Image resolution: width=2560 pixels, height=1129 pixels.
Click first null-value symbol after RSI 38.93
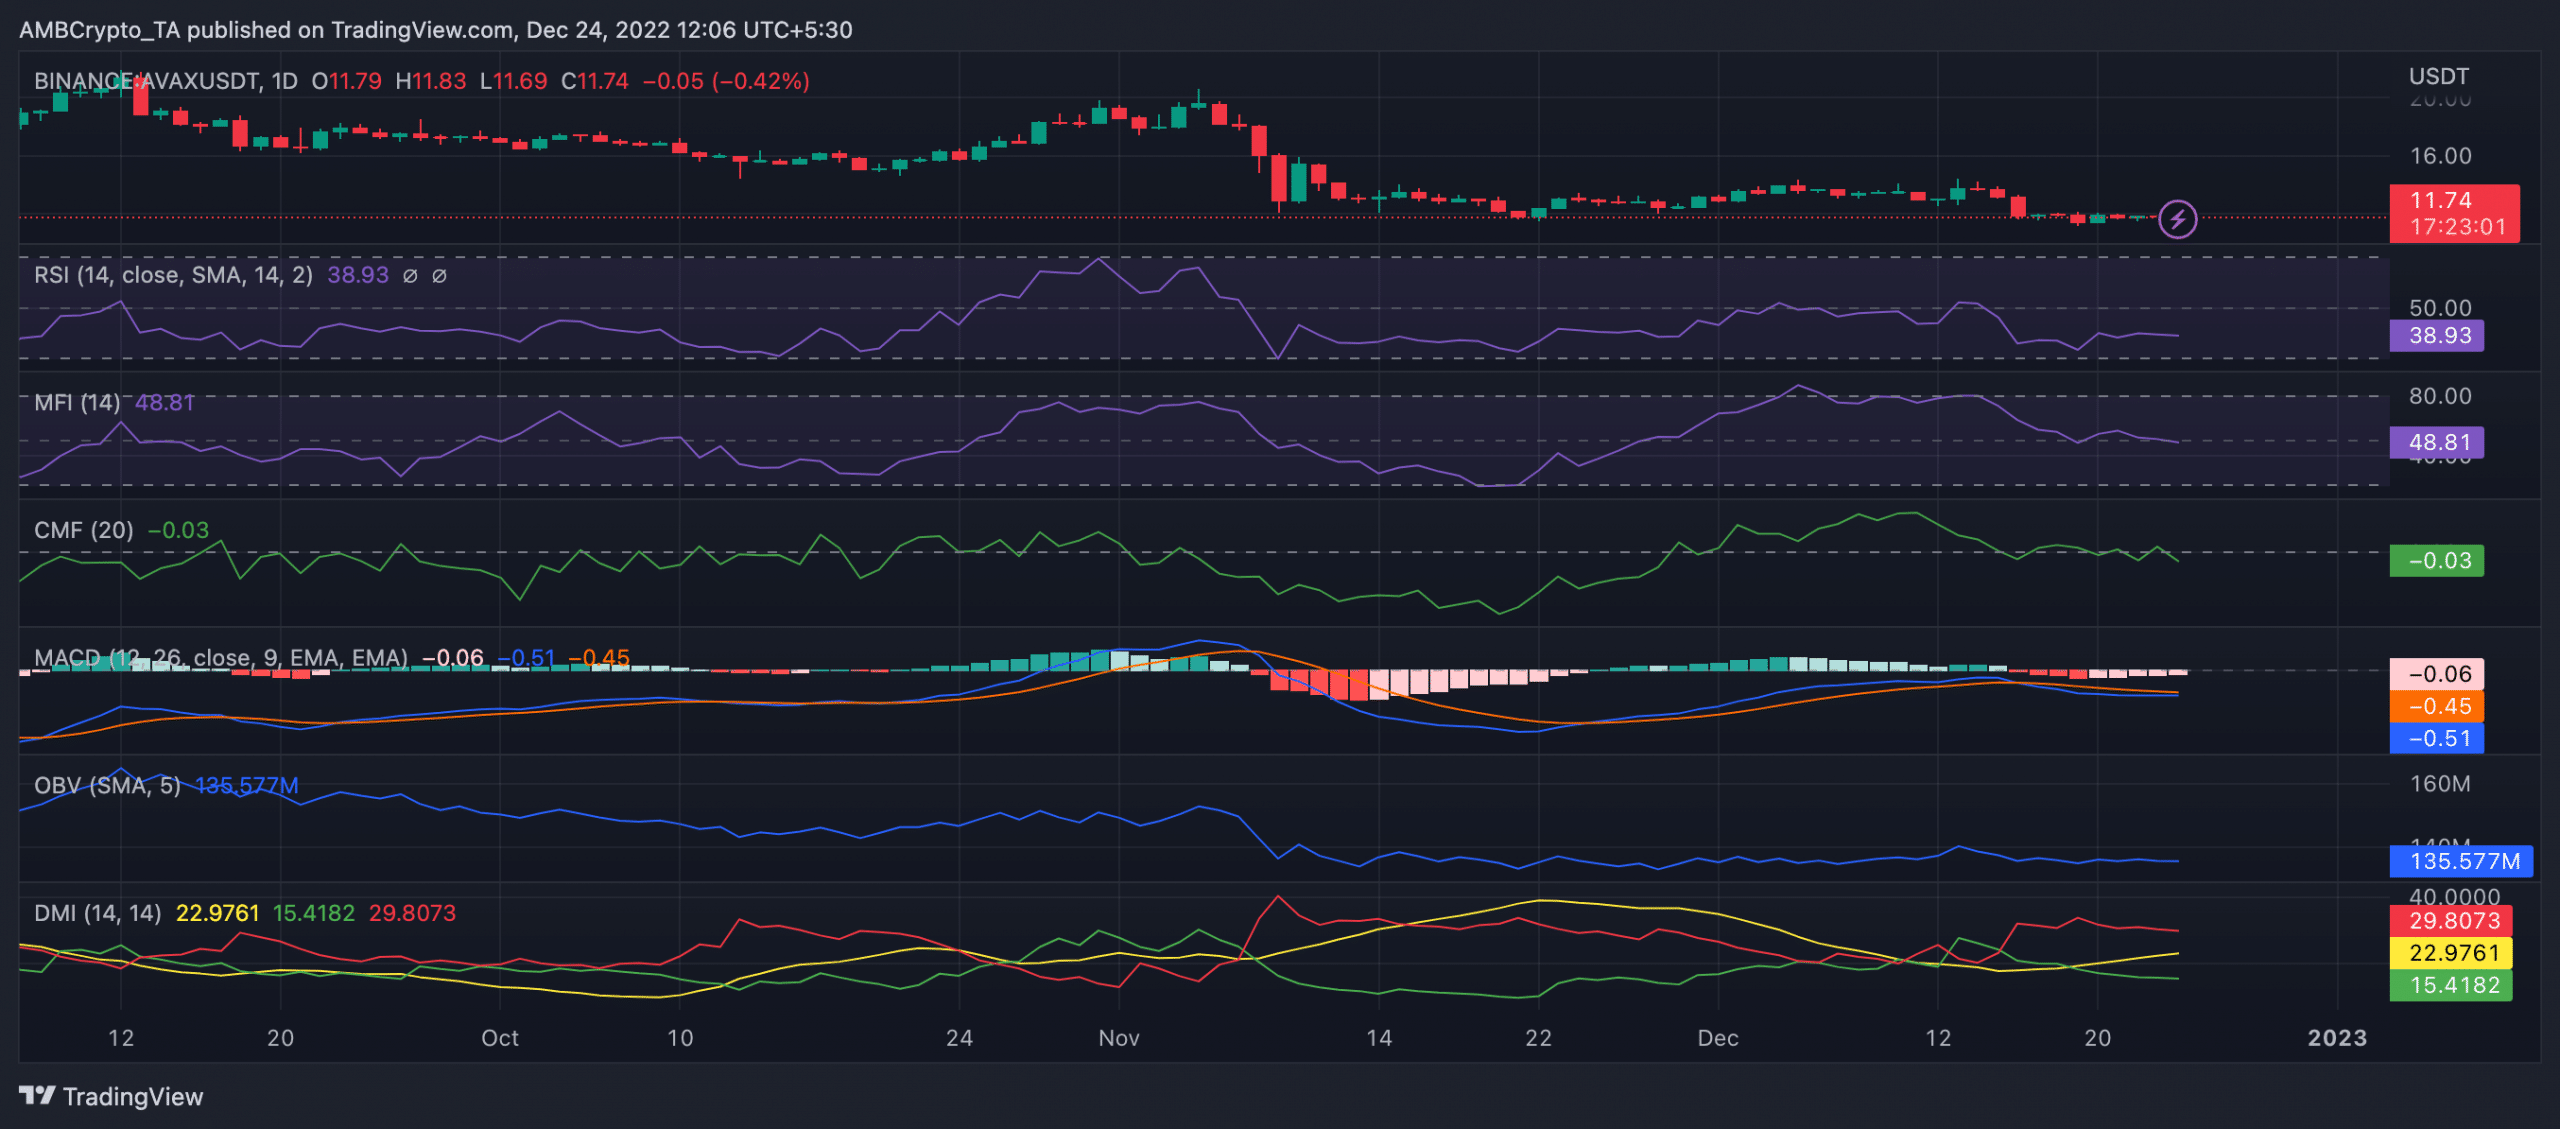tap(410, 276)
